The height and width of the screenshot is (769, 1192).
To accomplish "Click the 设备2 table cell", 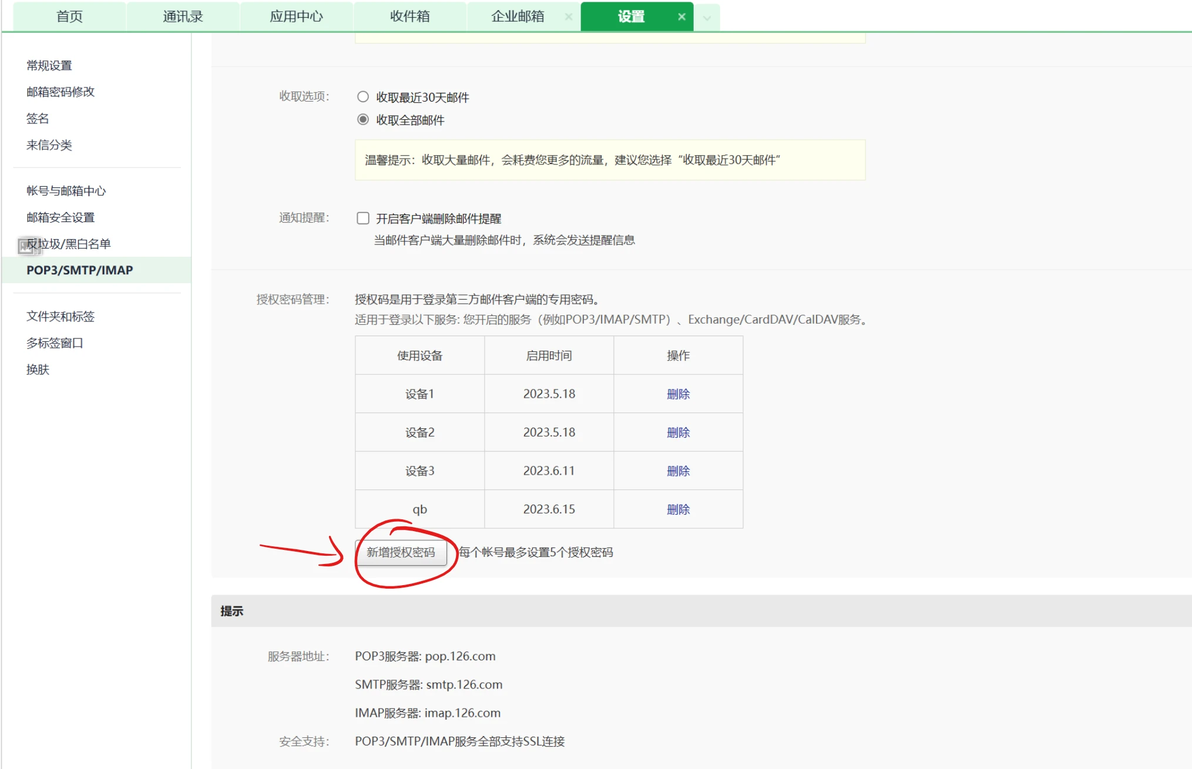I will point(420,432).
